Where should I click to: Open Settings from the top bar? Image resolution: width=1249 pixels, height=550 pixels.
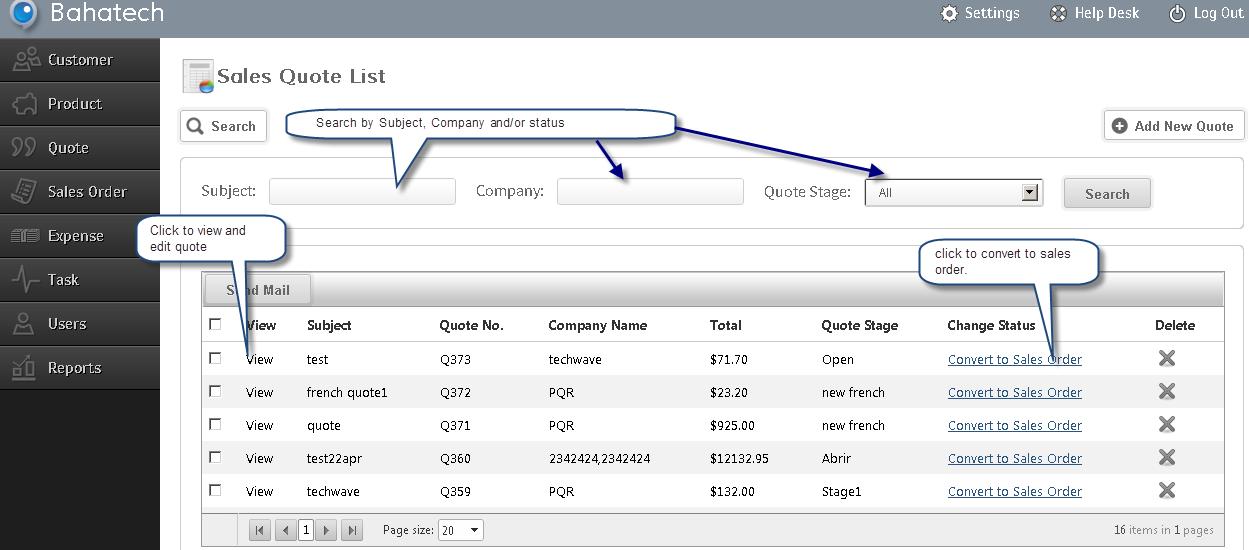coord(980,13)
